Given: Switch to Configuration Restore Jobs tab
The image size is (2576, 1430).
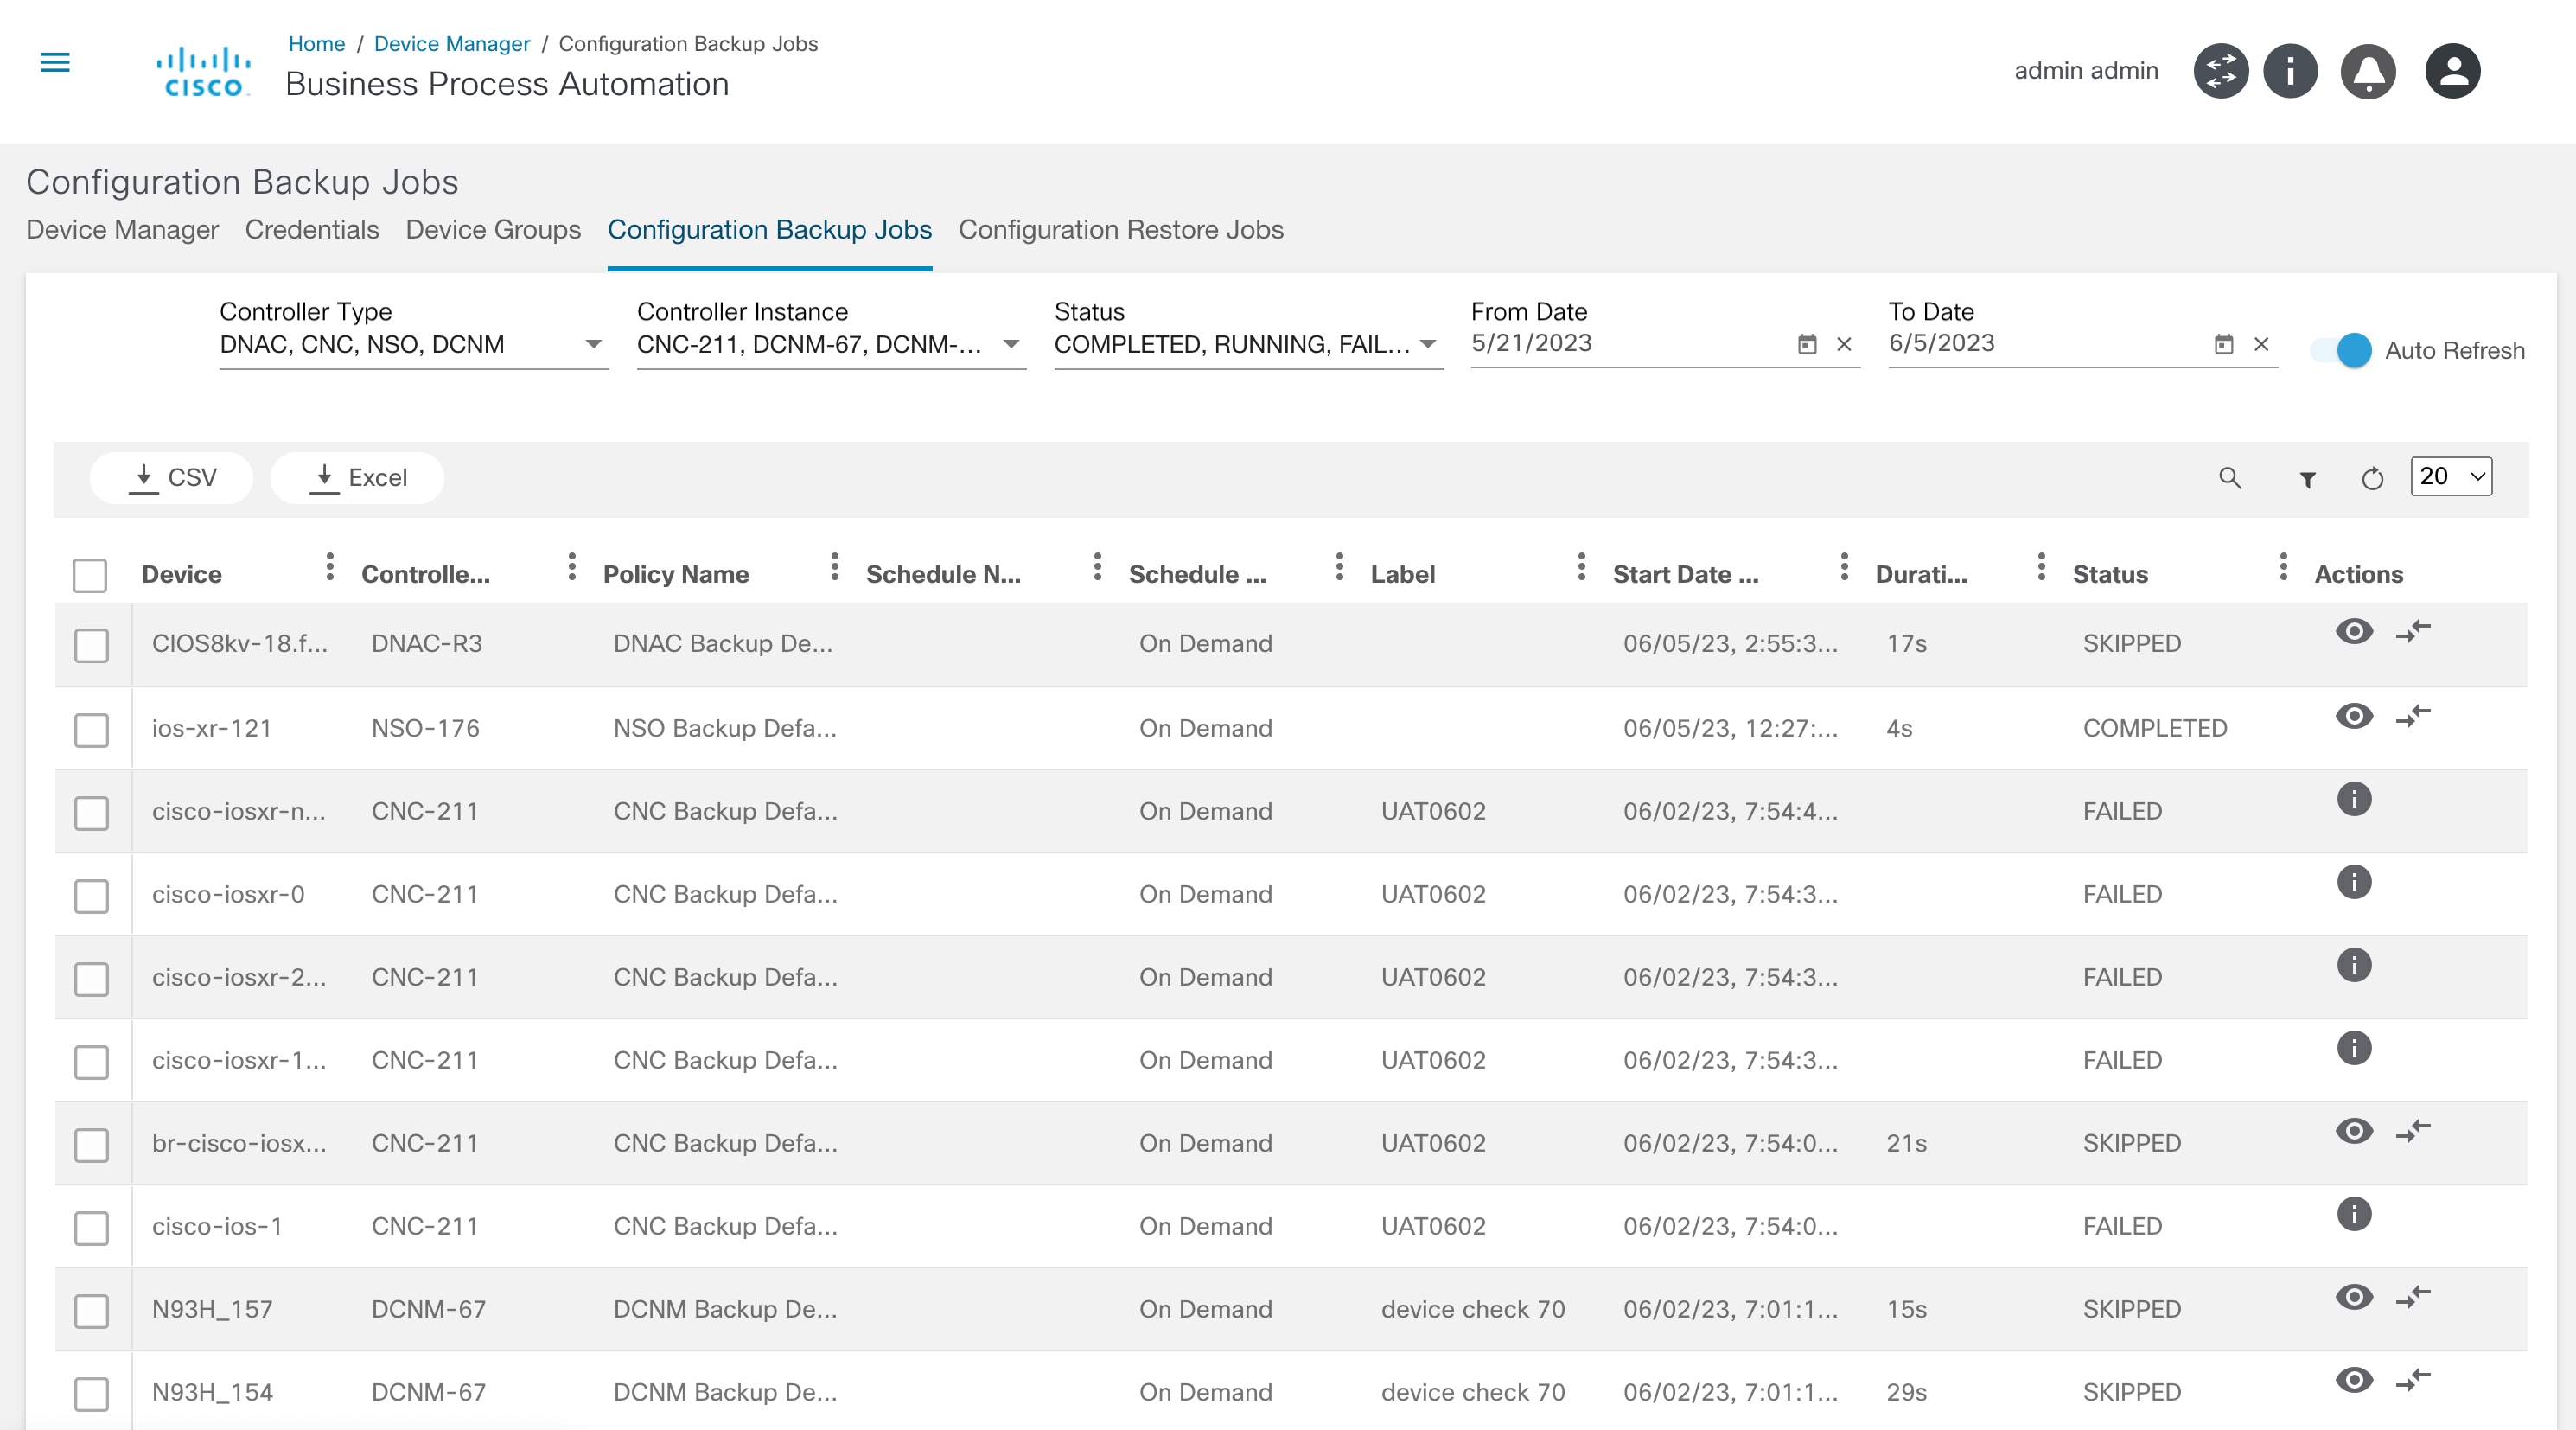Looking at the screenshot, I should click(x=1120, y=230).
